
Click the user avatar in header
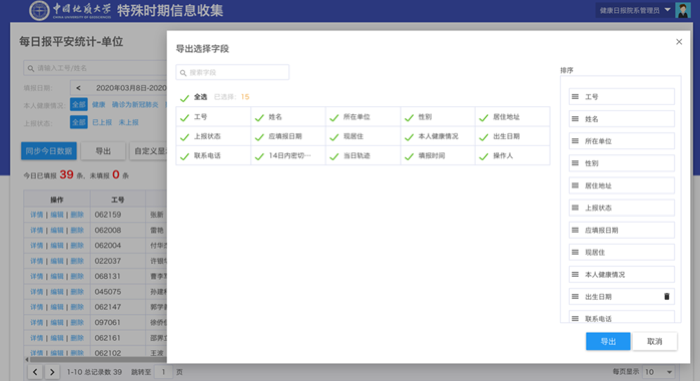coord(683,10)
